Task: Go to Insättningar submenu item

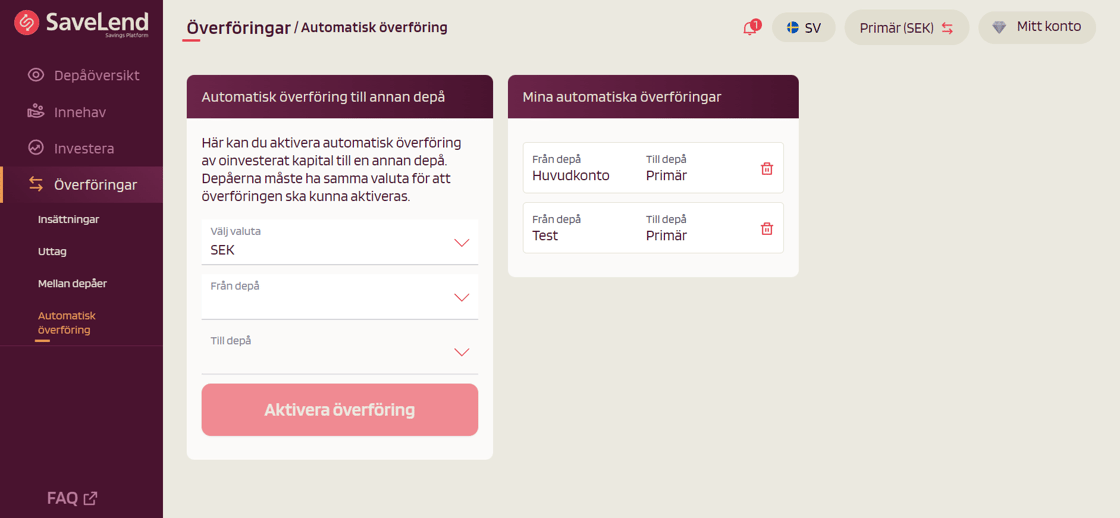Action: [x=69, y=219]
